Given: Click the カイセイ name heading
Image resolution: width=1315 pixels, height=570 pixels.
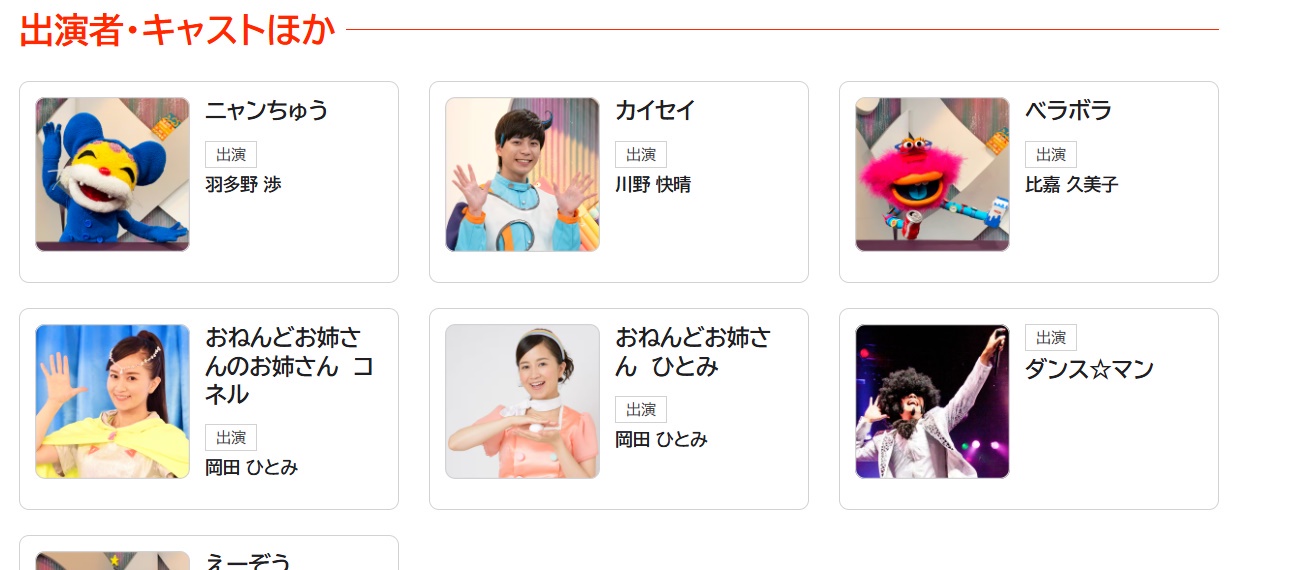Looking at the screenshot, I should pyautogui.click(x=655, y=111).
